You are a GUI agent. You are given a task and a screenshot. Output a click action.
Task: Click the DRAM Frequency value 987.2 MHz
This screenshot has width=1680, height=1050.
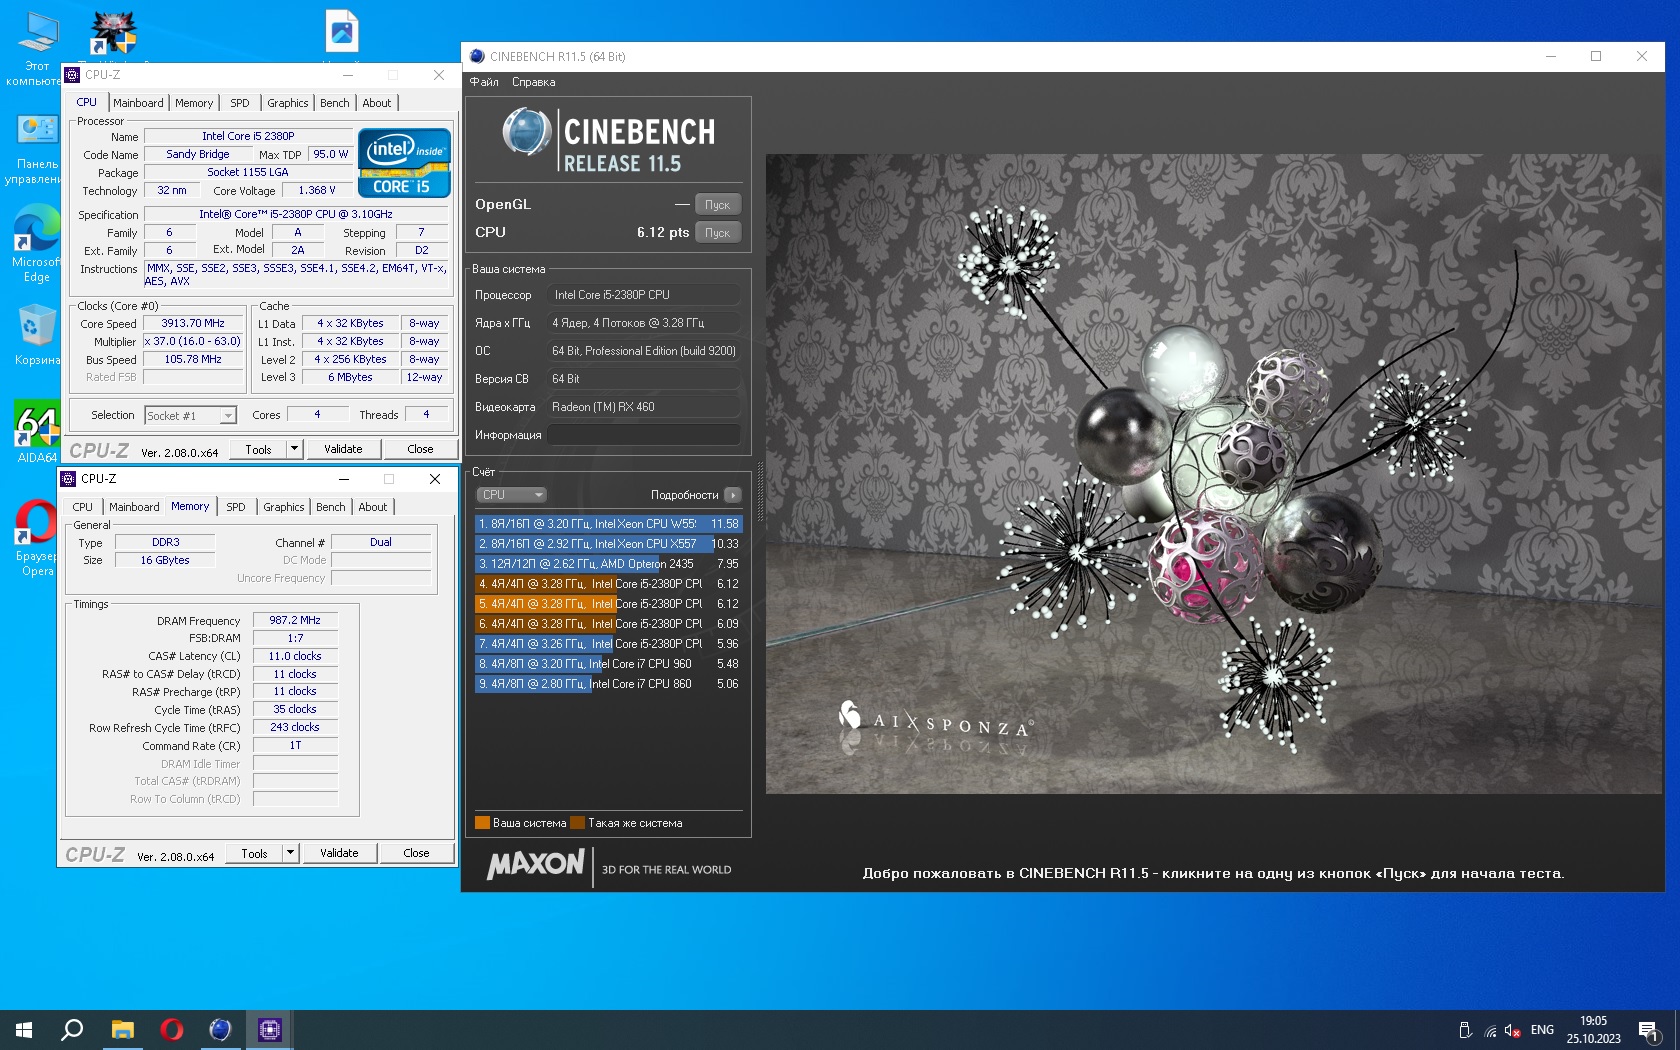tap(295, 621)
